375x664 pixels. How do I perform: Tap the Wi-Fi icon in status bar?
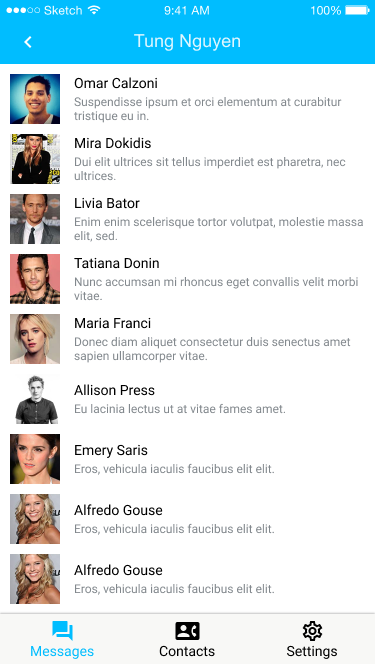click(x=94, y=10)
